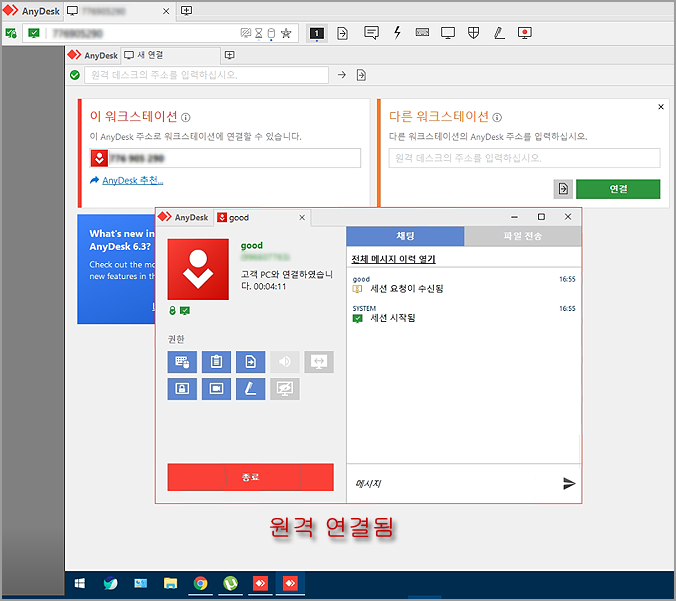
Task: Open the keyboard settings icon in session toolbar
Action: pyautogui.click(x=422, y=32)
